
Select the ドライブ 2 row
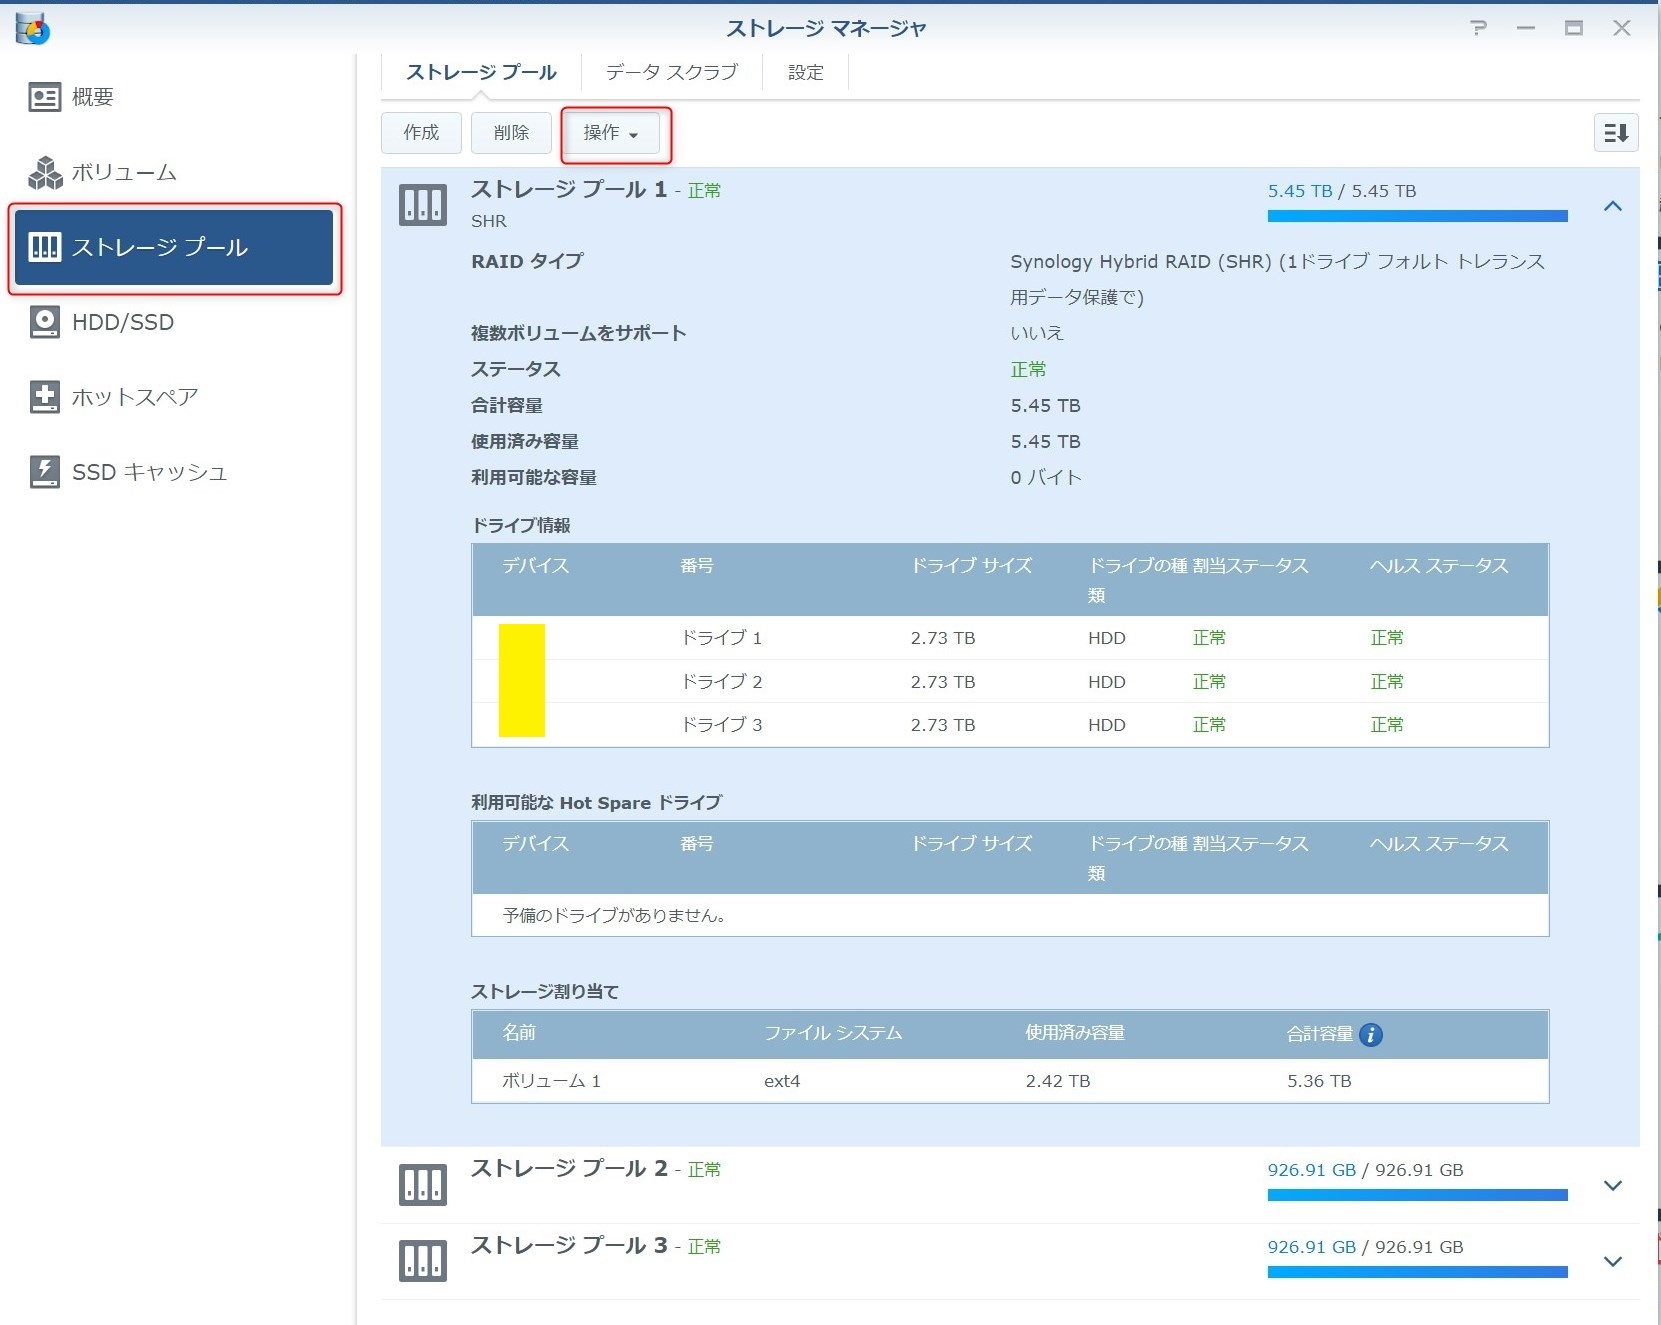[1009, 682]
